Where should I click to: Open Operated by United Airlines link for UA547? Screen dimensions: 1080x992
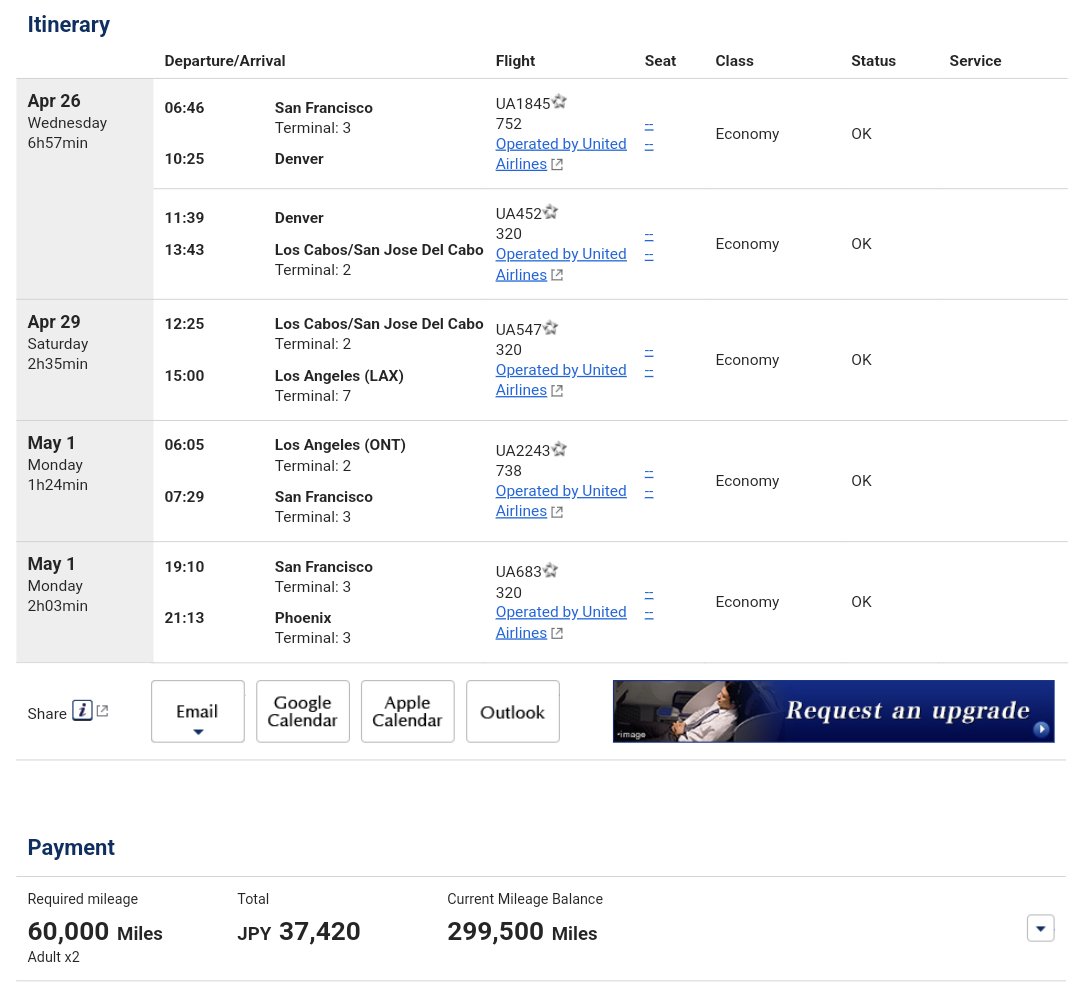[x=560, y=370]
